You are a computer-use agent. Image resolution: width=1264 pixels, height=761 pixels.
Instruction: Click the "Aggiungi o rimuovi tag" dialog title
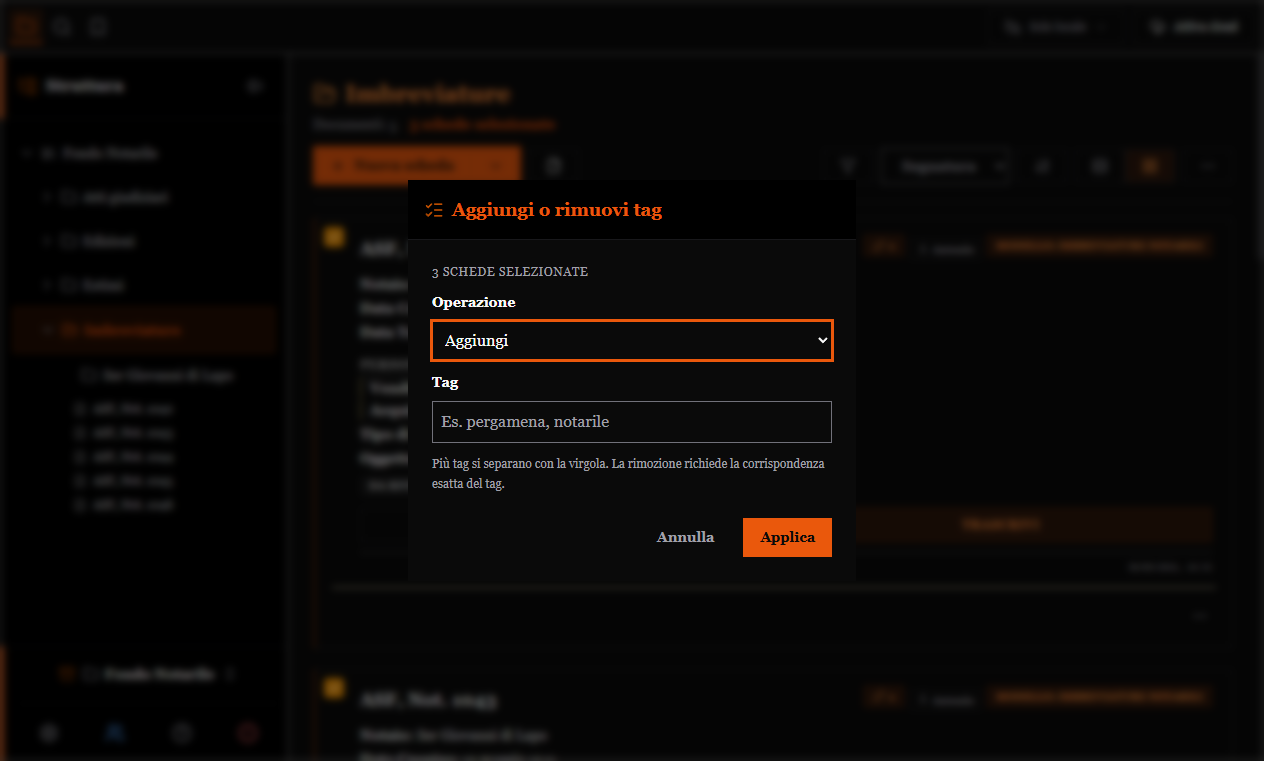pos(557,210)
